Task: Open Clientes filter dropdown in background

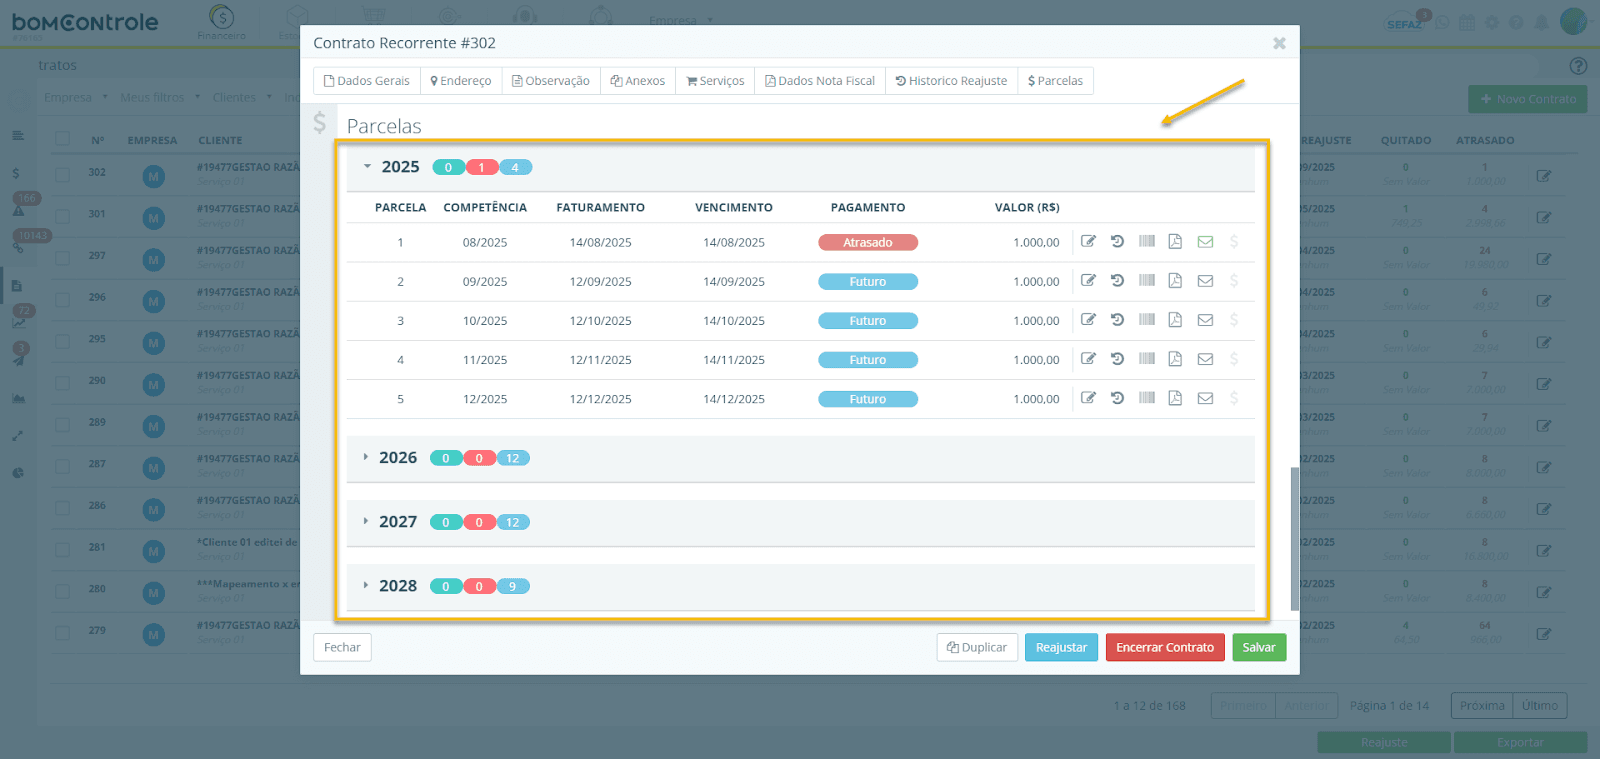Action: pyautogui.click(x=241, y=97)
